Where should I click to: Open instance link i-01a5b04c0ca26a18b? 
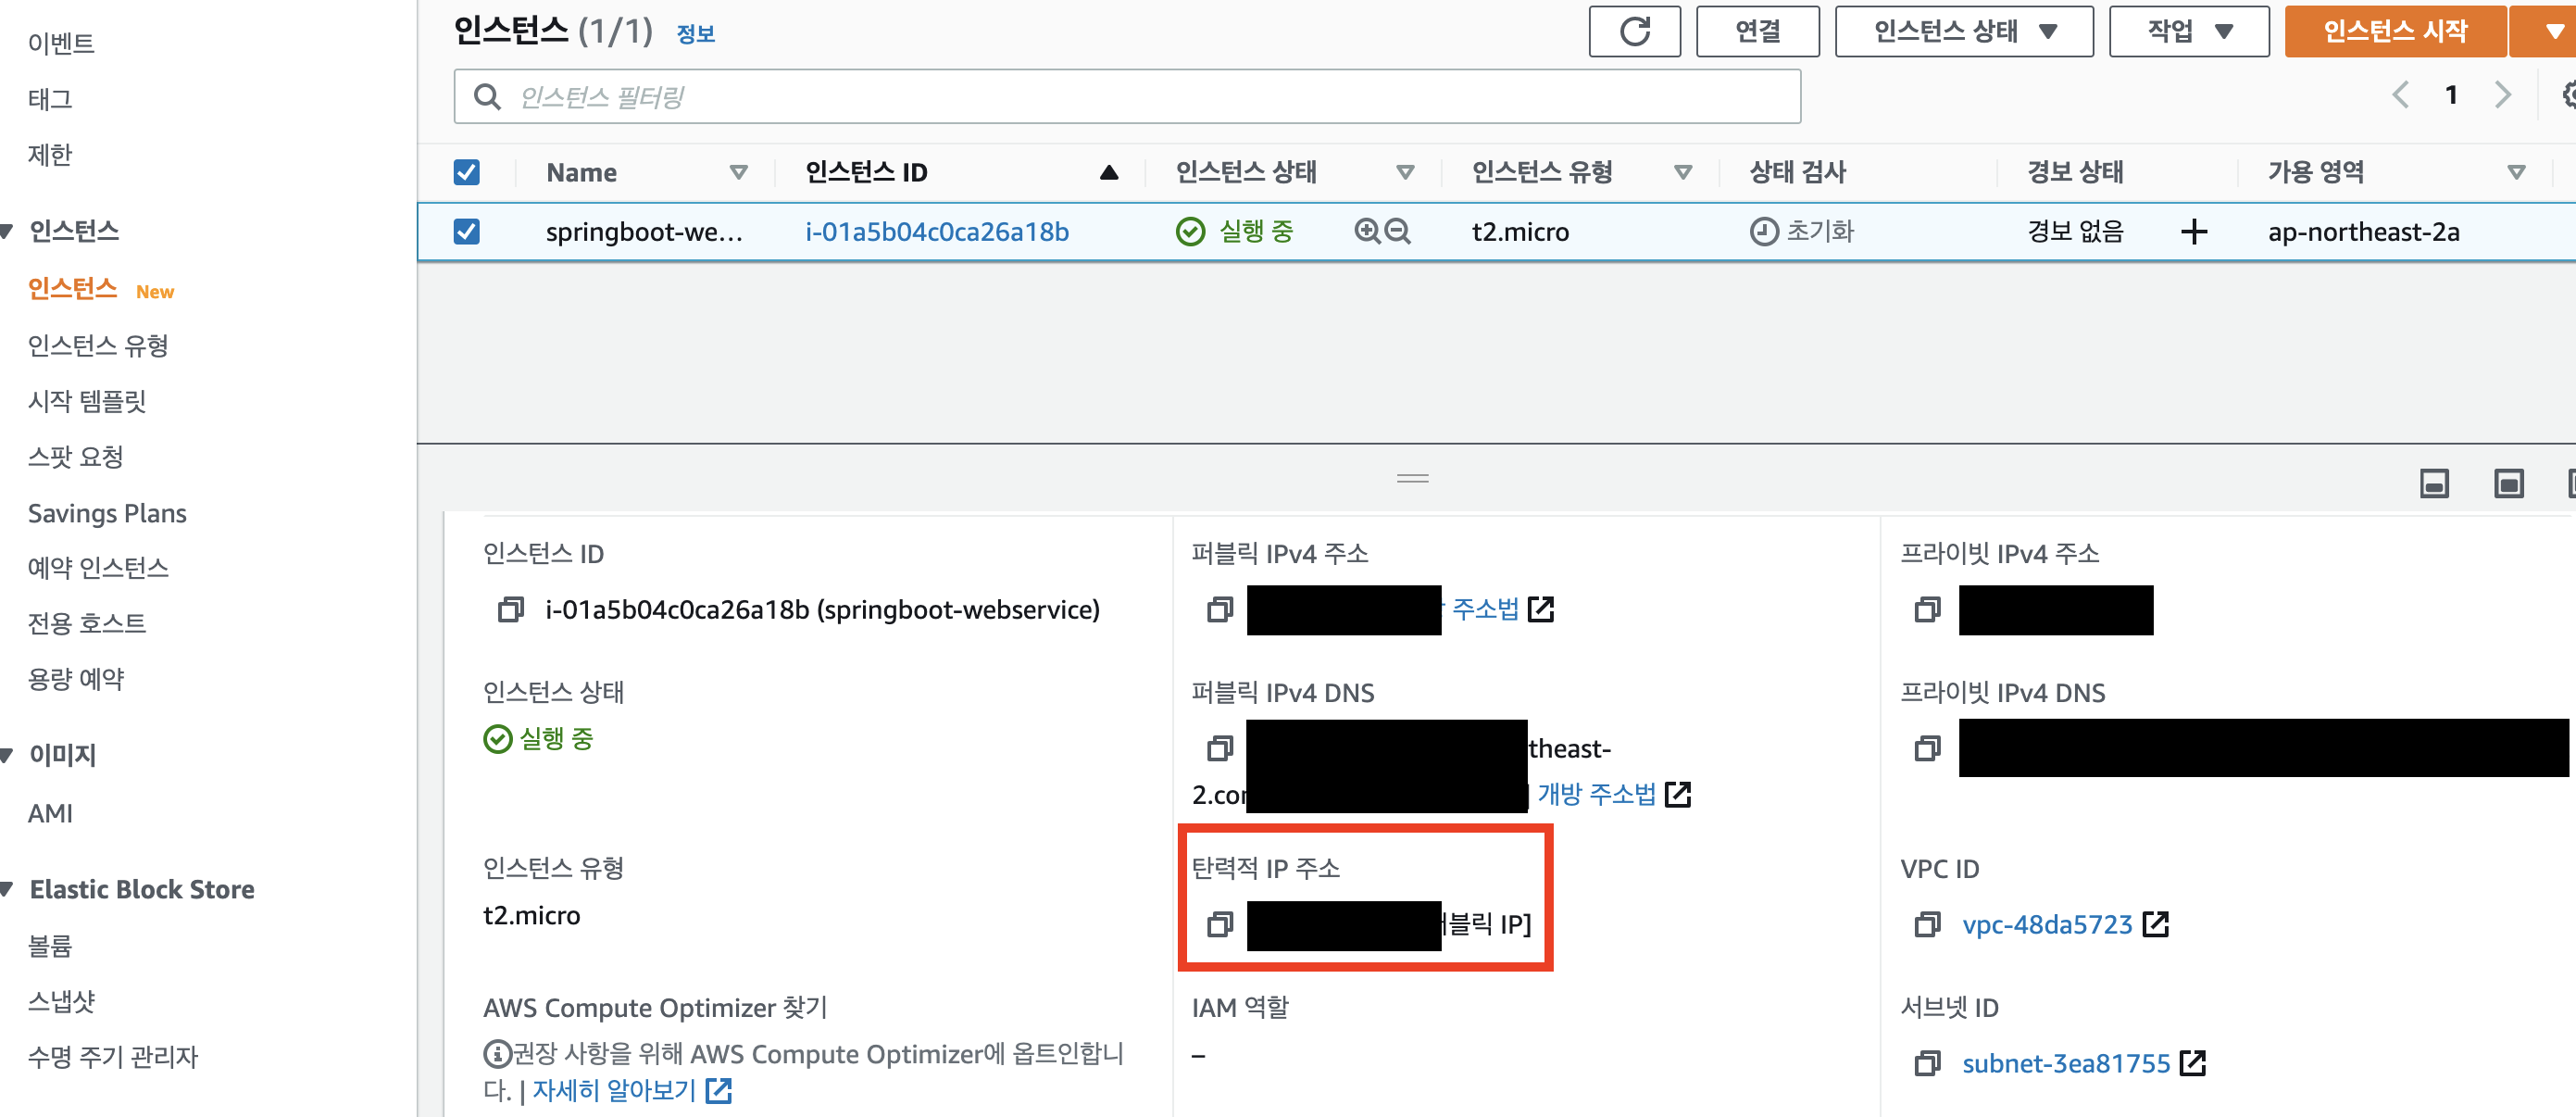coord(936,232)
